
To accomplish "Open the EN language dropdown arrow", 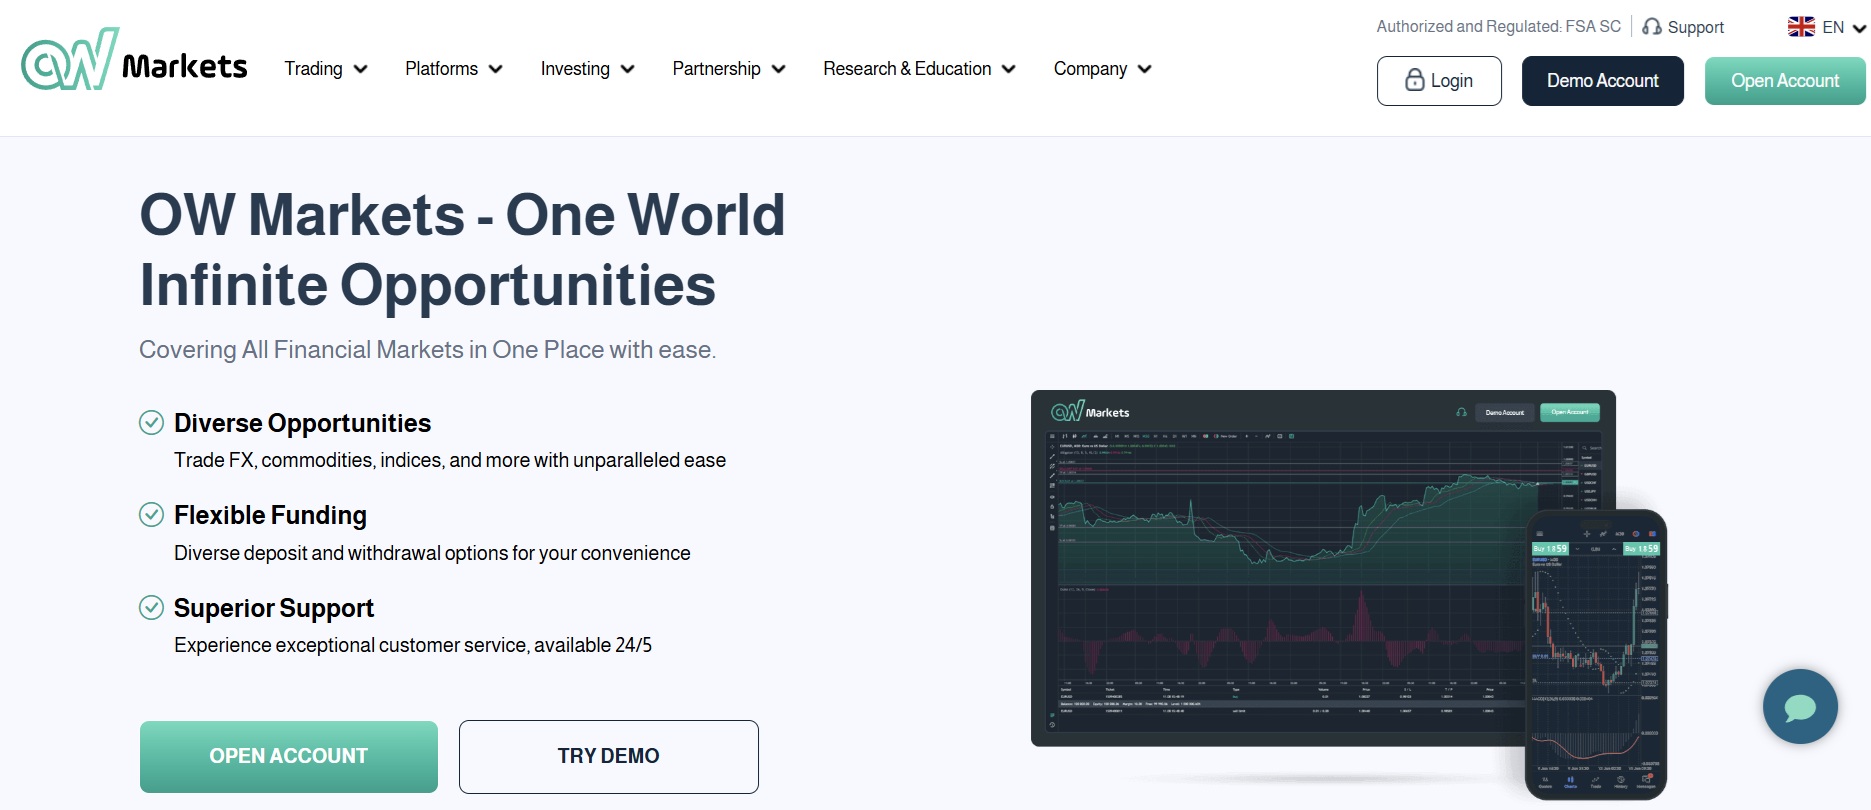I will pyautogui.click(x=1859, y=28).
